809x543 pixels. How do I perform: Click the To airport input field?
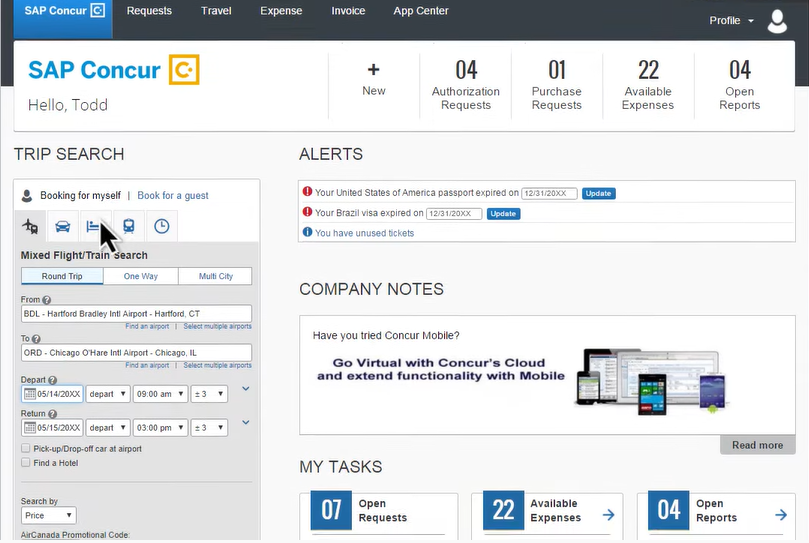(x=136, y=353)
